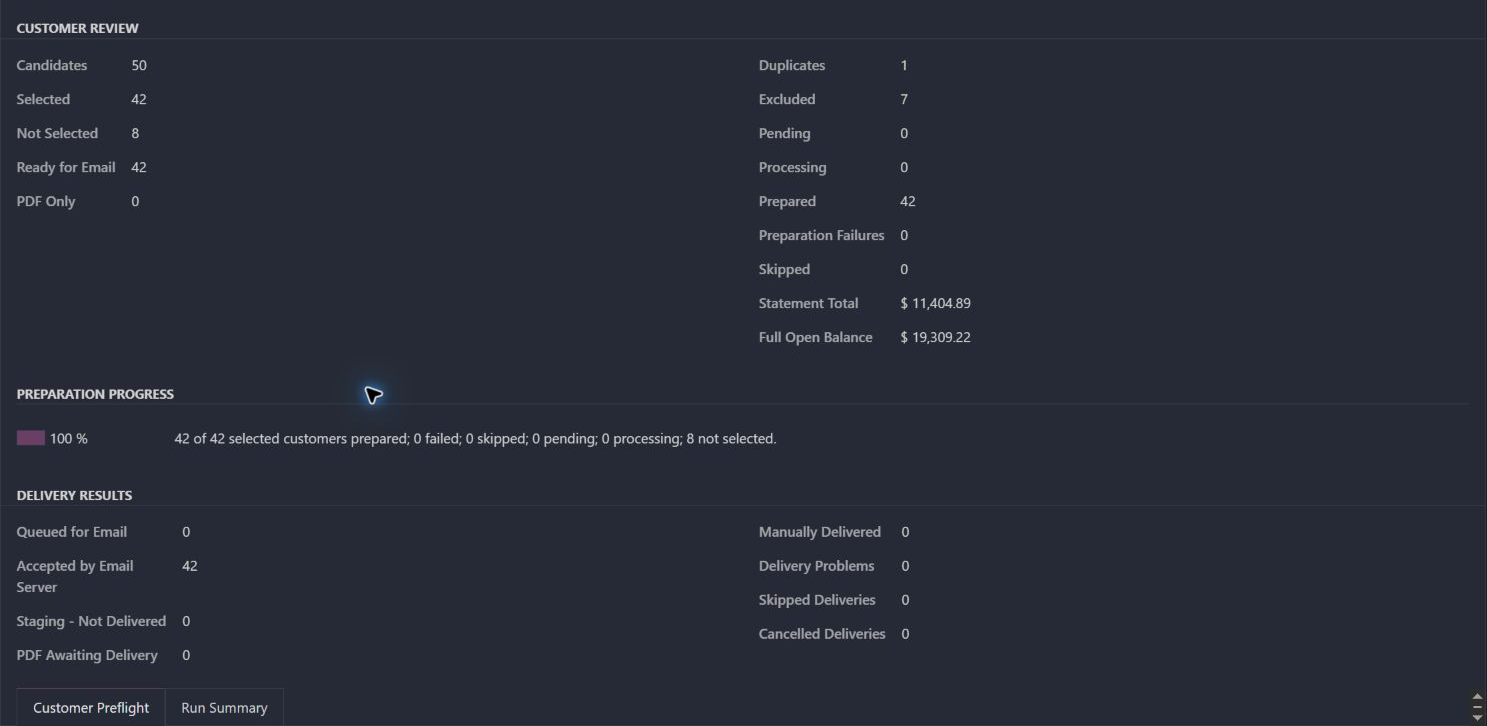Click the Statement Total label
Screen dimensions: 1487x726
(x=809, y=303)
